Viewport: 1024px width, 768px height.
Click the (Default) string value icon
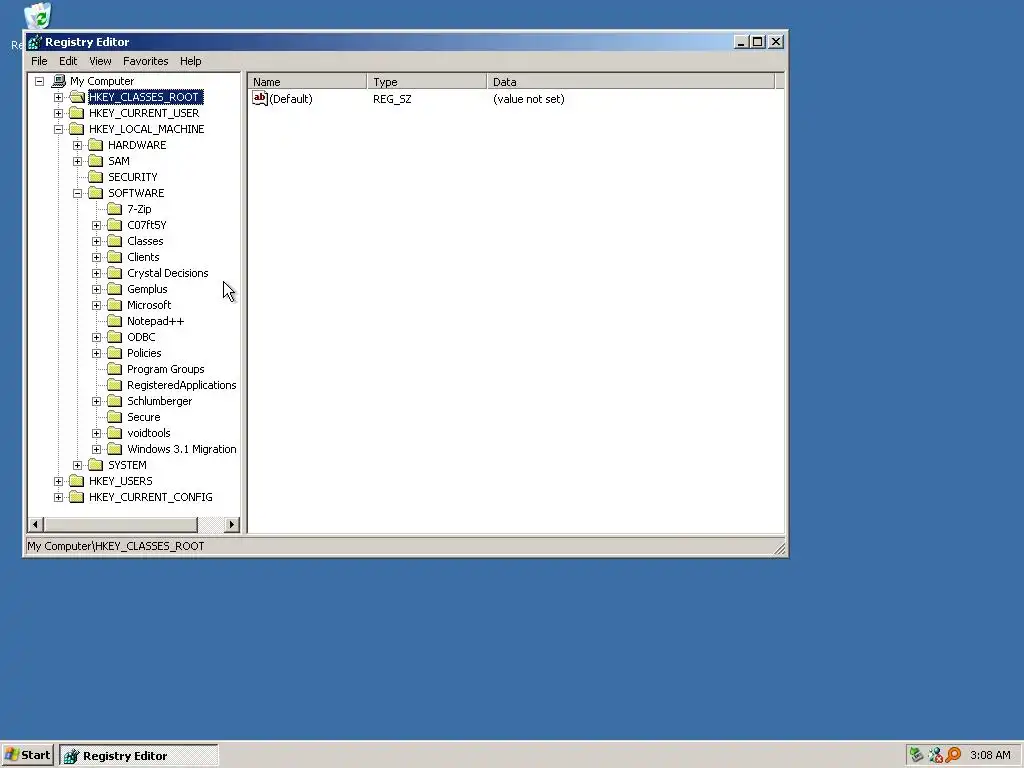click(260, 99)
